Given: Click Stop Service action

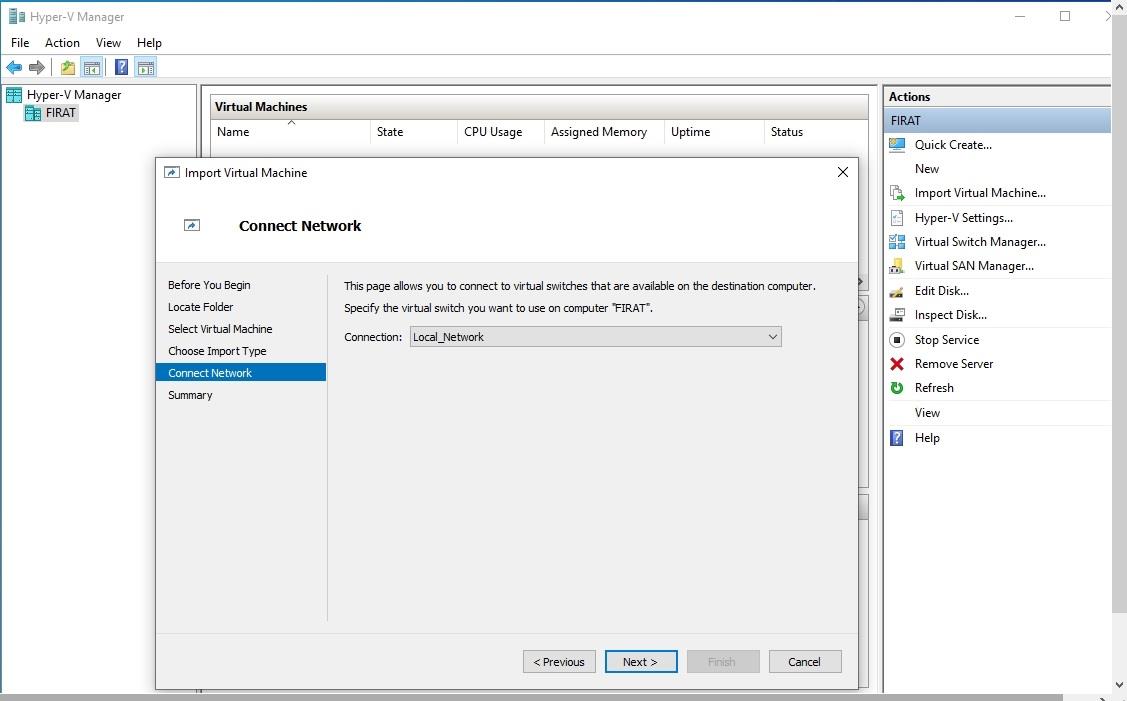Looking at the screenshot, I should [x=947, y=340].
